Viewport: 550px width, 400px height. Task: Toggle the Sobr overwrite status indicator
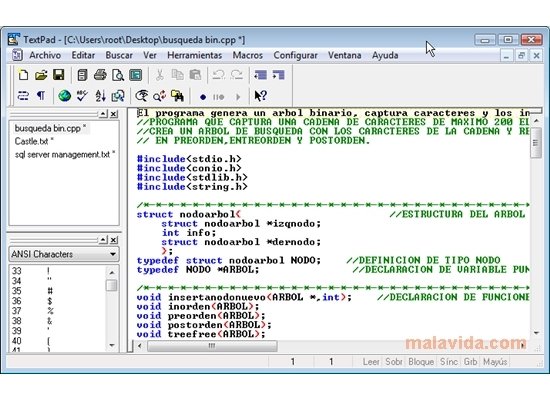(394, 361)
